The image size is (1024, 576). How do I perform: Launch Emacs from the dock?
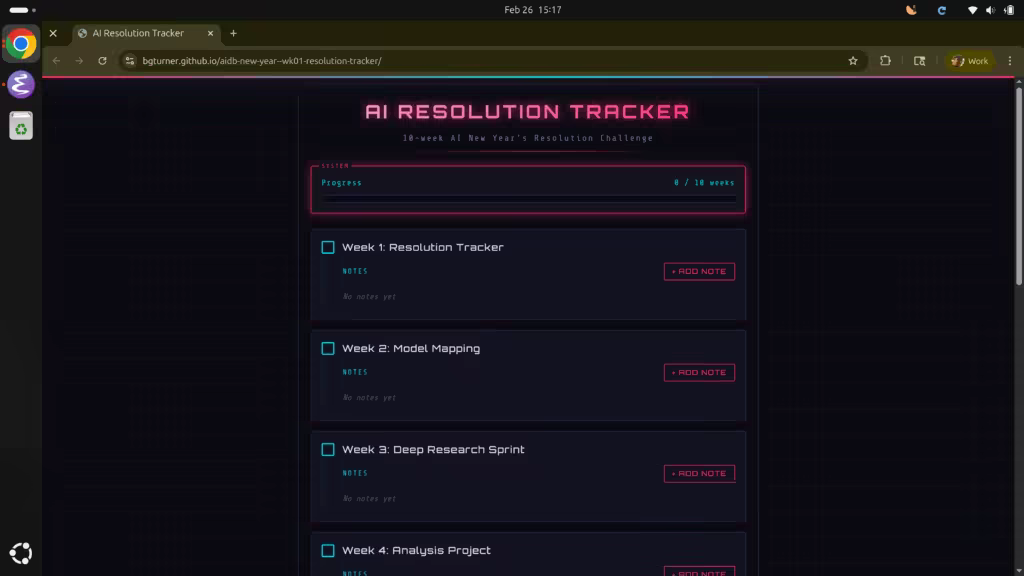pyautogui.click(x=21, y=85)
